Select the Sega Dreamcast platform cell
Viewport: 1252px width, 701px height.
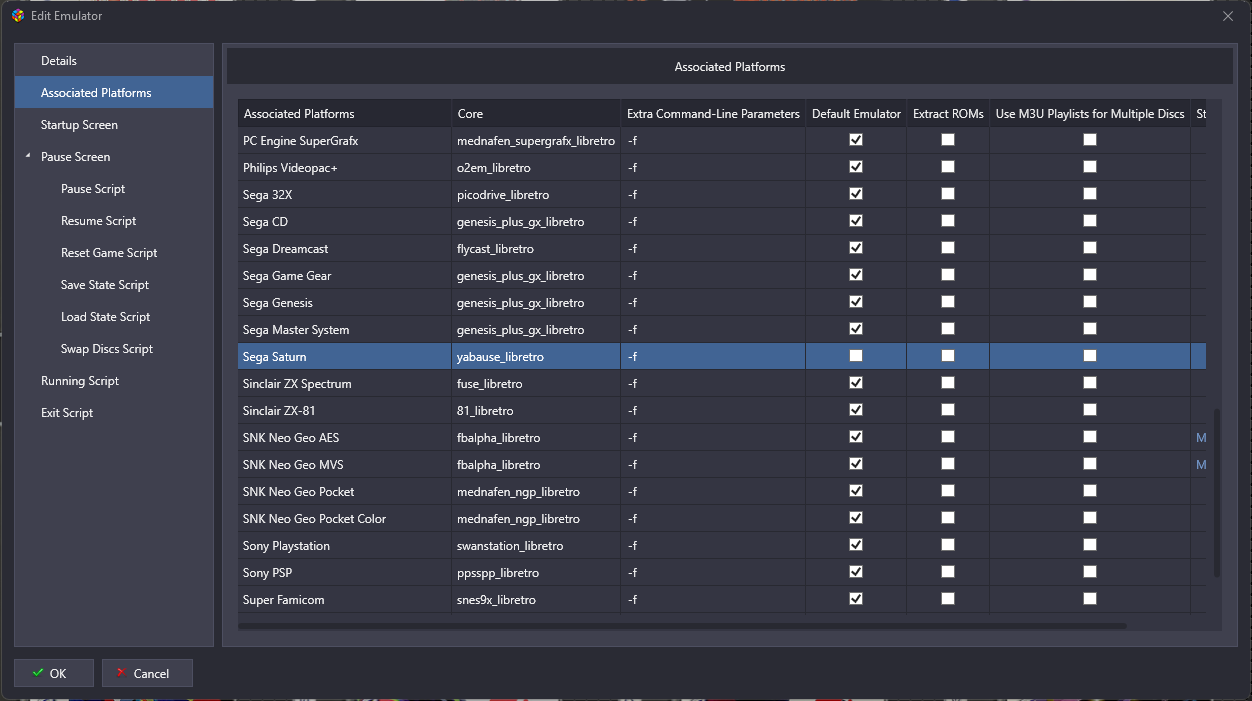[344, 248]
